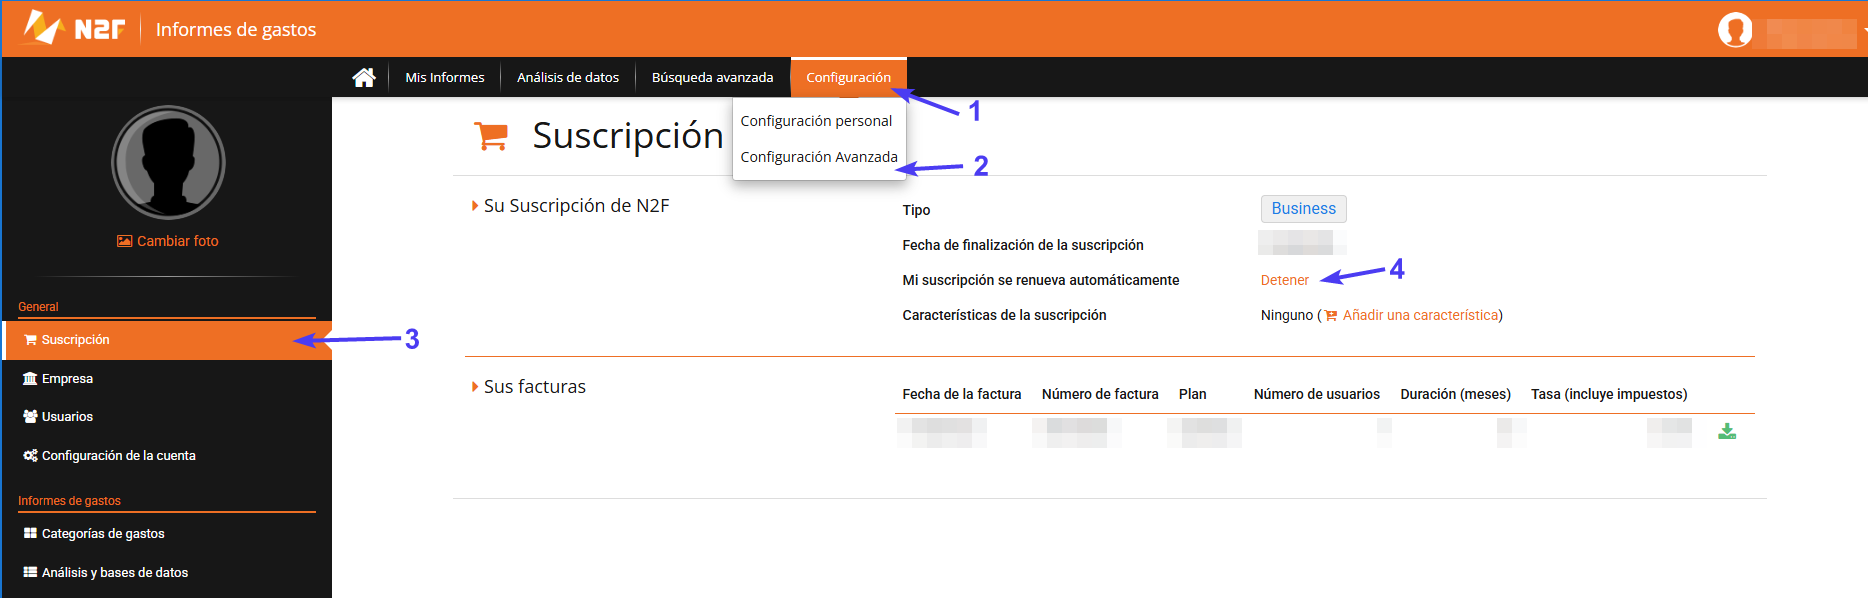Click the Informes de gastos header title
Viewport: 1868px width, 598px height.
click(x=236, y=30)
